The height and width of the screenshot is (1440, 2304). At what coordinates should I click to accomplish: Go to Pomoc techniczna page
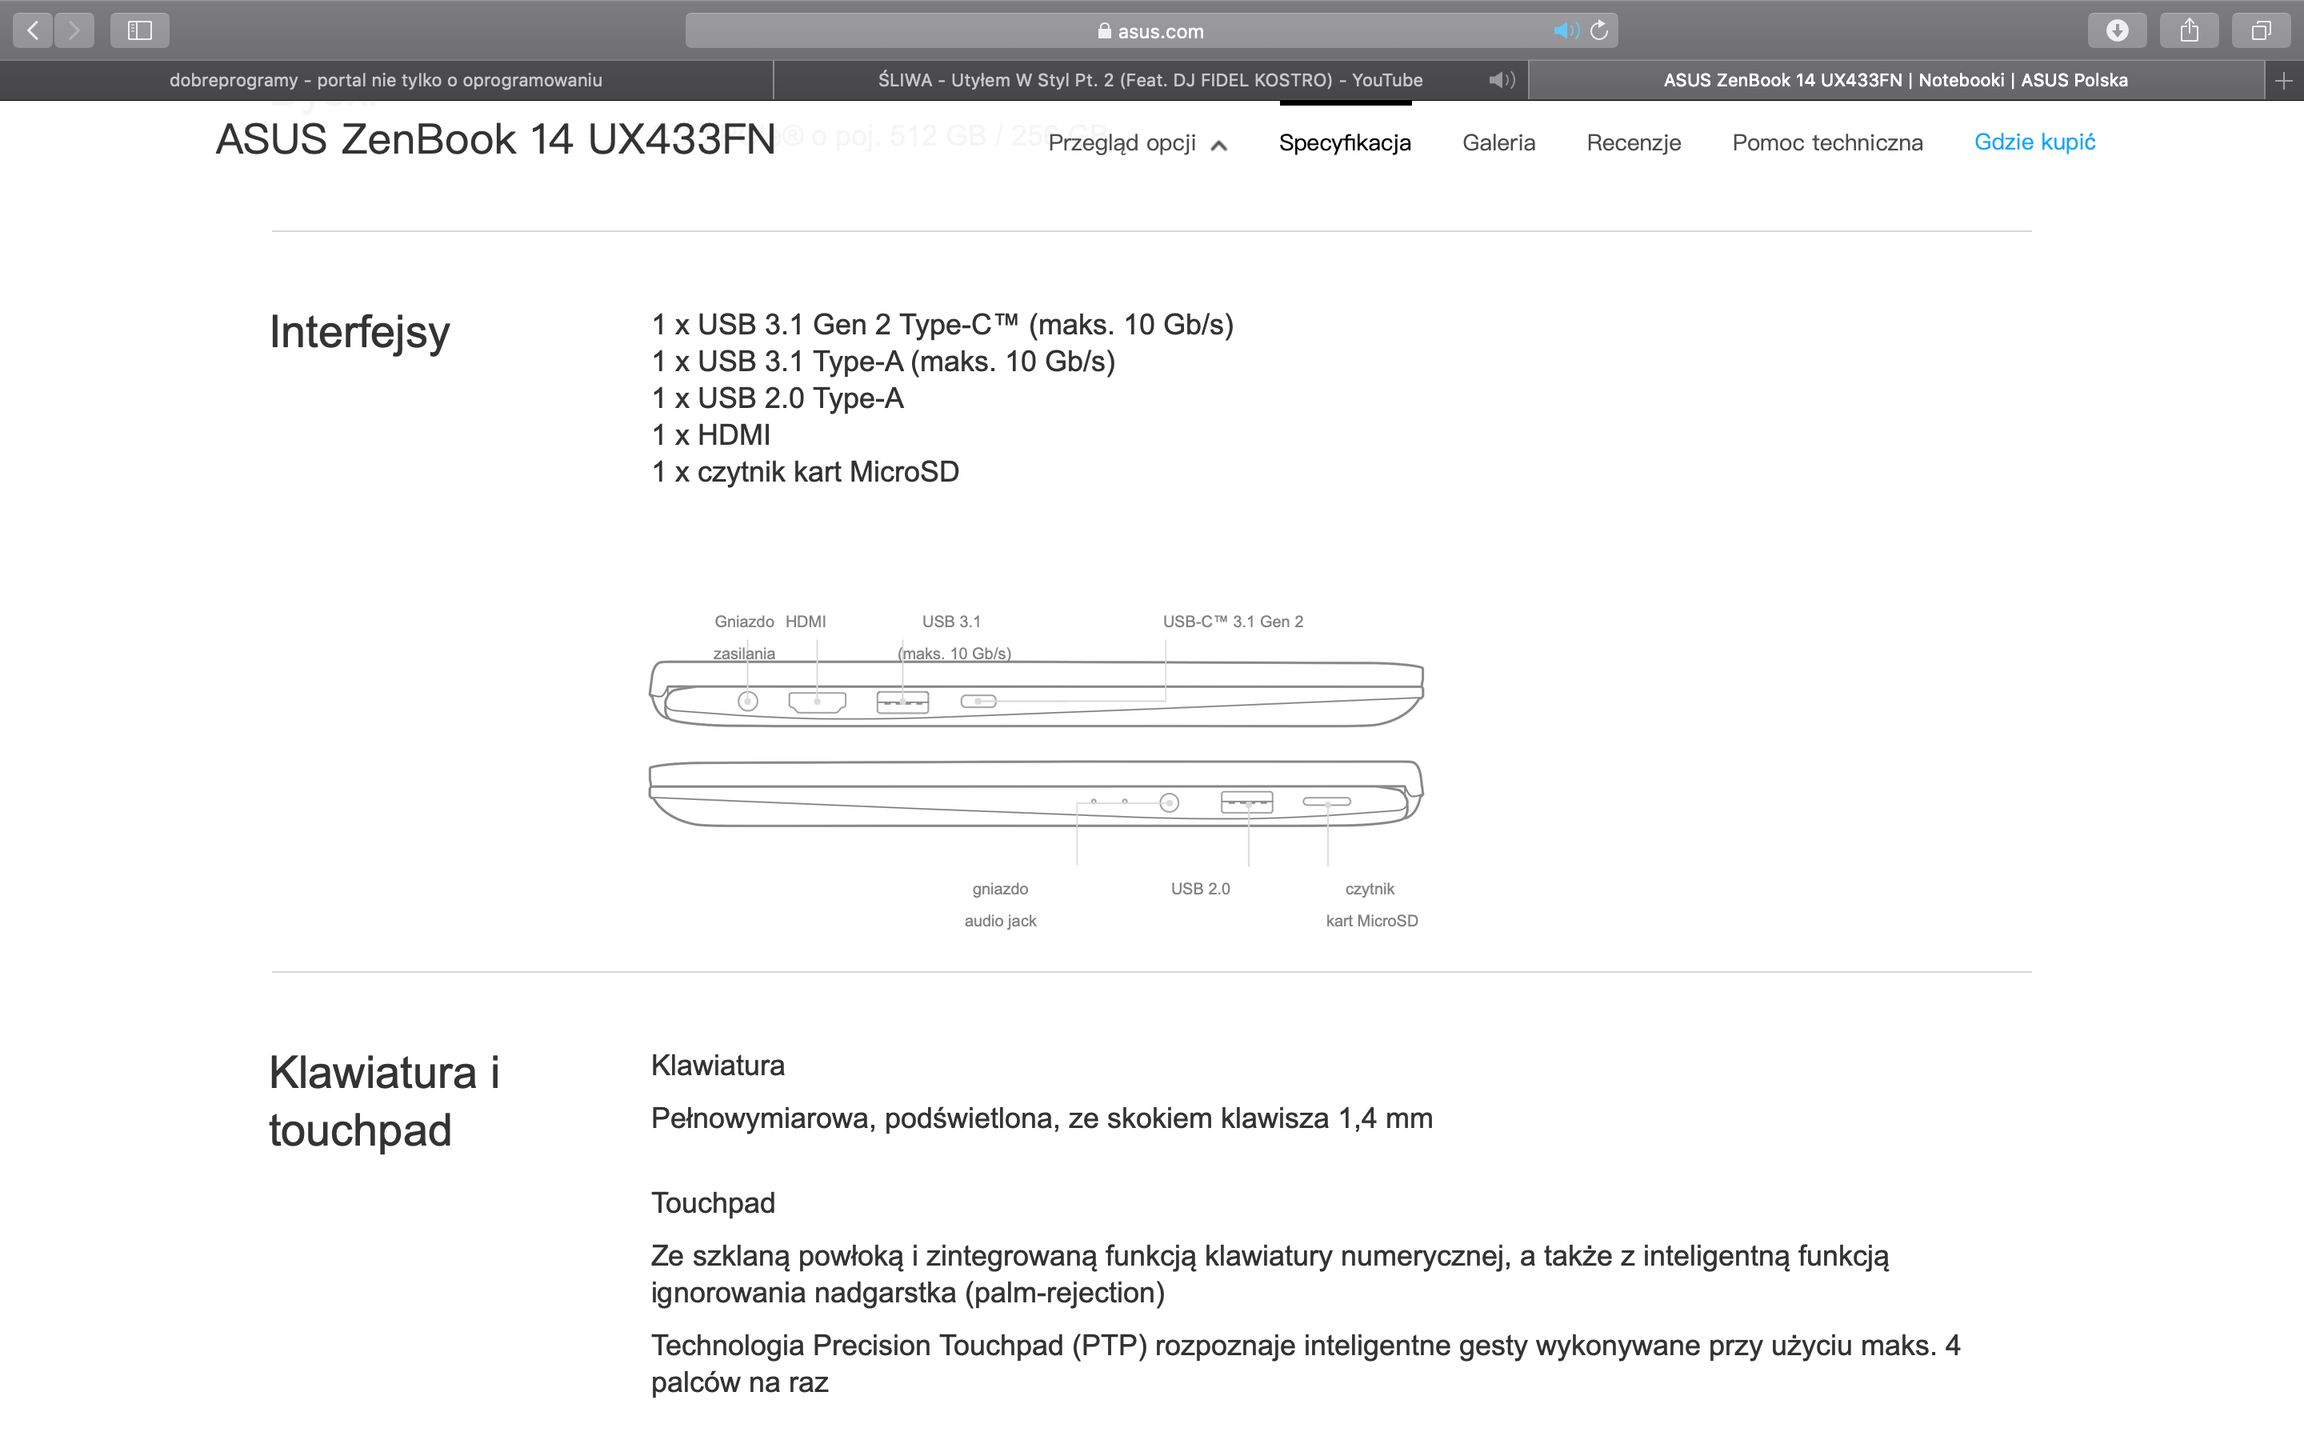(x=1827, y=143)
